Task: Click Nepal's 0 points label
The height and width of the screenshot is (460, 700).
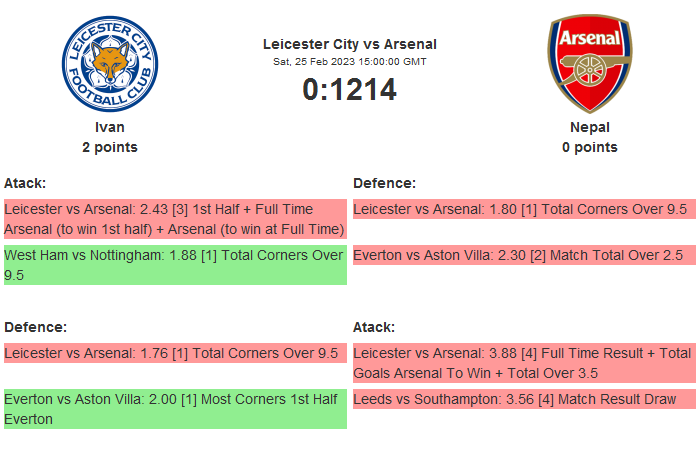Action: (590, 147)
